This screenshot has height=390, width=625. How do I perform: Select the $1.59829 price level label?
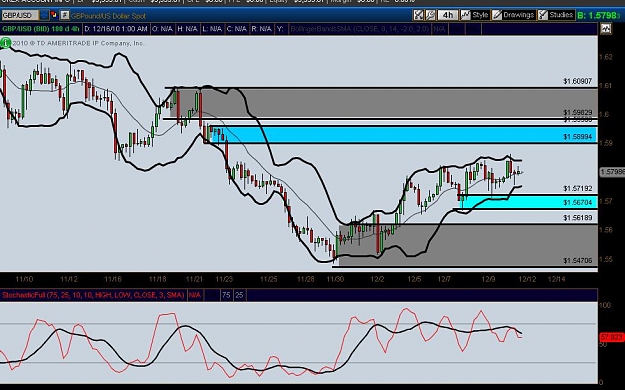578,112
